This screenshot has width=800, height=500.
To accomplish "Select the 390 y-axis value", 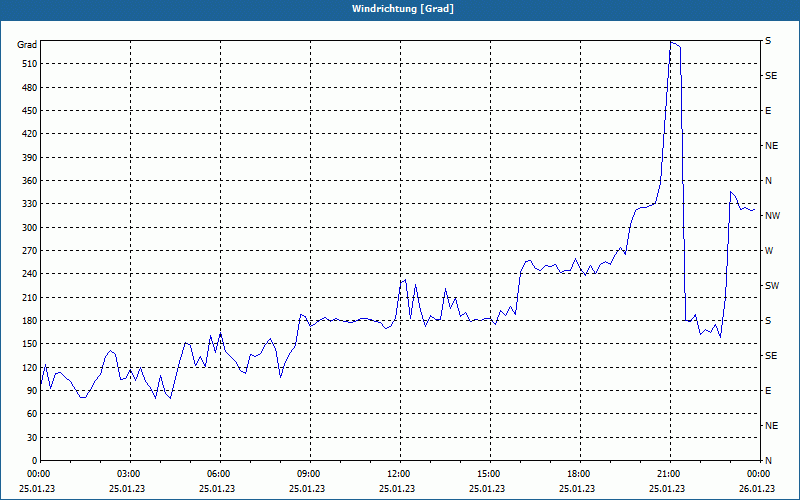I will (30, 157).
